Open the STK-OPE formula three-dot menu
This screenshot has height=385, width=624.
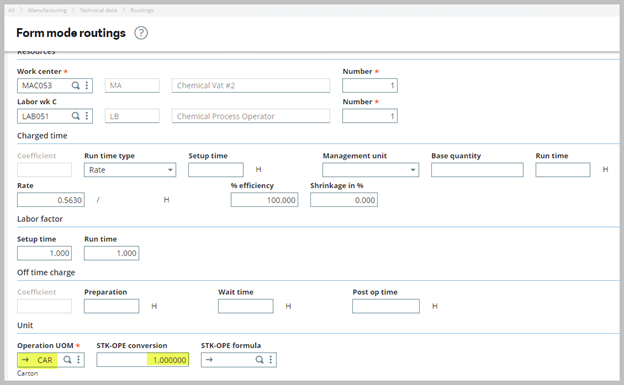[271, 360]
